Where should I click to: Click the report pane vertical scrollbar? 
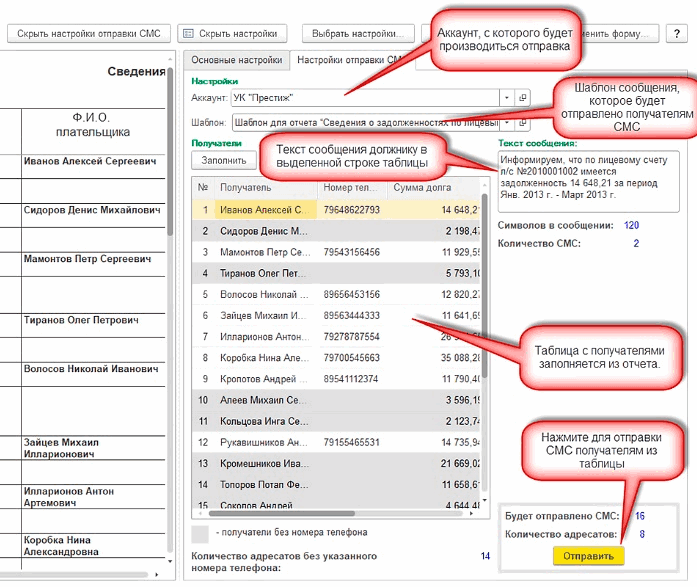(x=170, y=151)
